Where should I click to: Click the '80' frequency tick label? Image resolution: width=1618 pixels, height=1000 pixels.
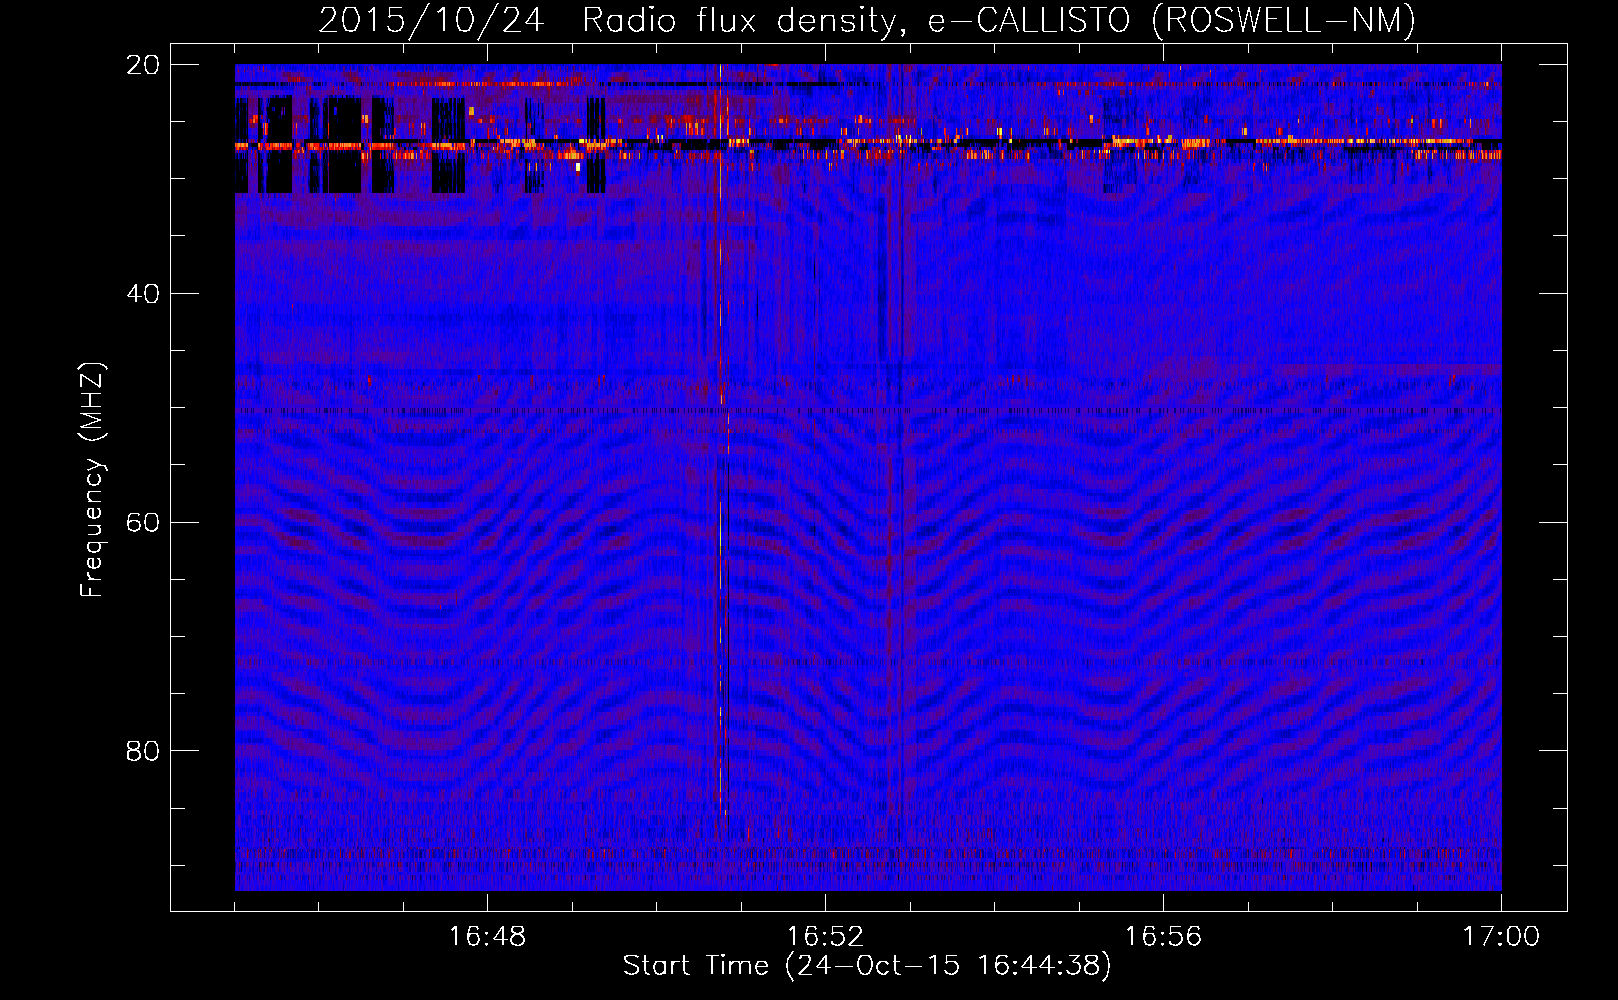tap(143, 751)
